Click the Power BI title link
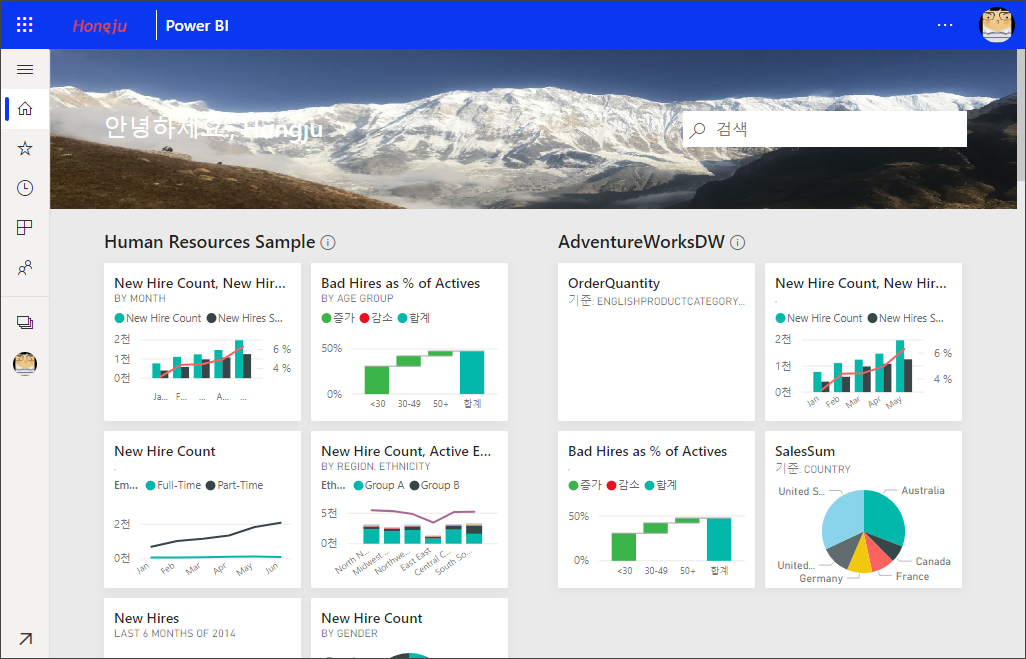This screenshot has width=1026, height=659. tap(197, 26)
